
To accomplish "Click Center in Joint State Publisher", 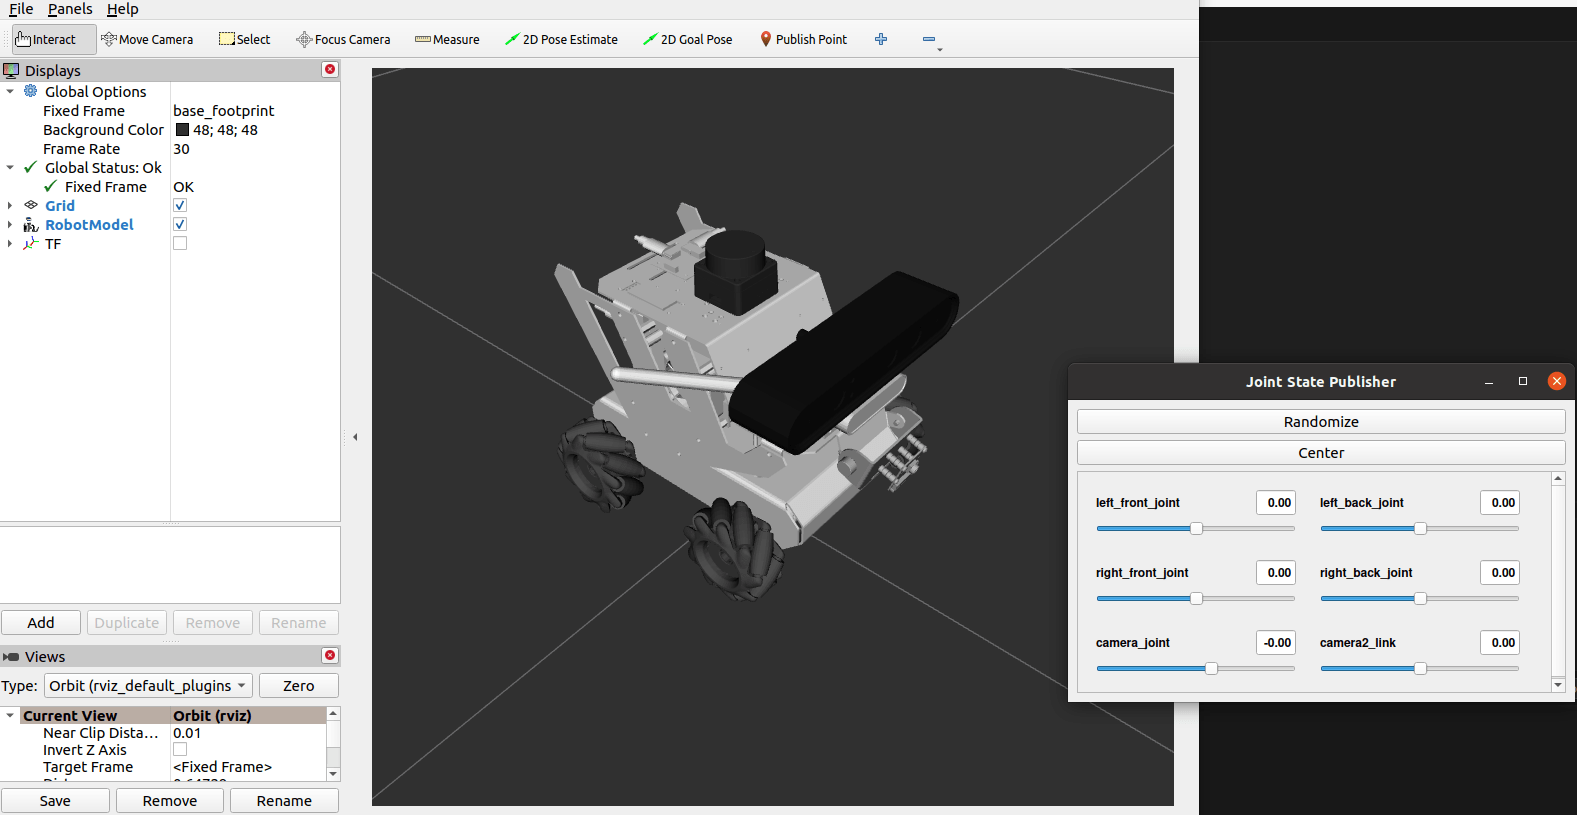I will [x=1321, y=453].
